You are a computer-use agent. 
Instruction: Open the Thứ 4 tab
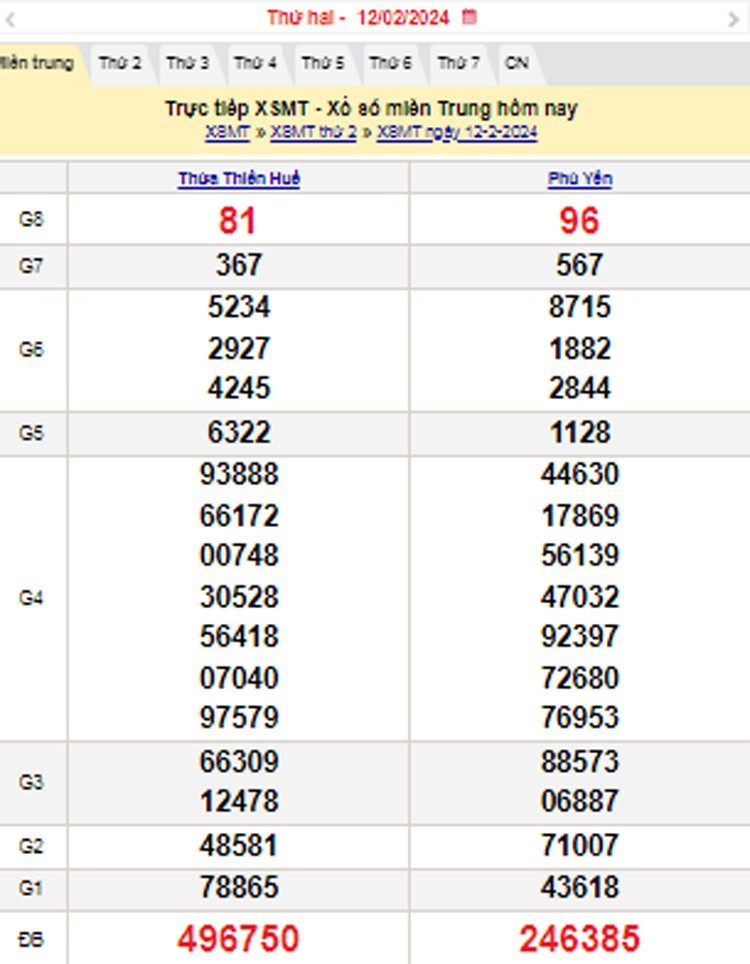(x=256, y=63)
